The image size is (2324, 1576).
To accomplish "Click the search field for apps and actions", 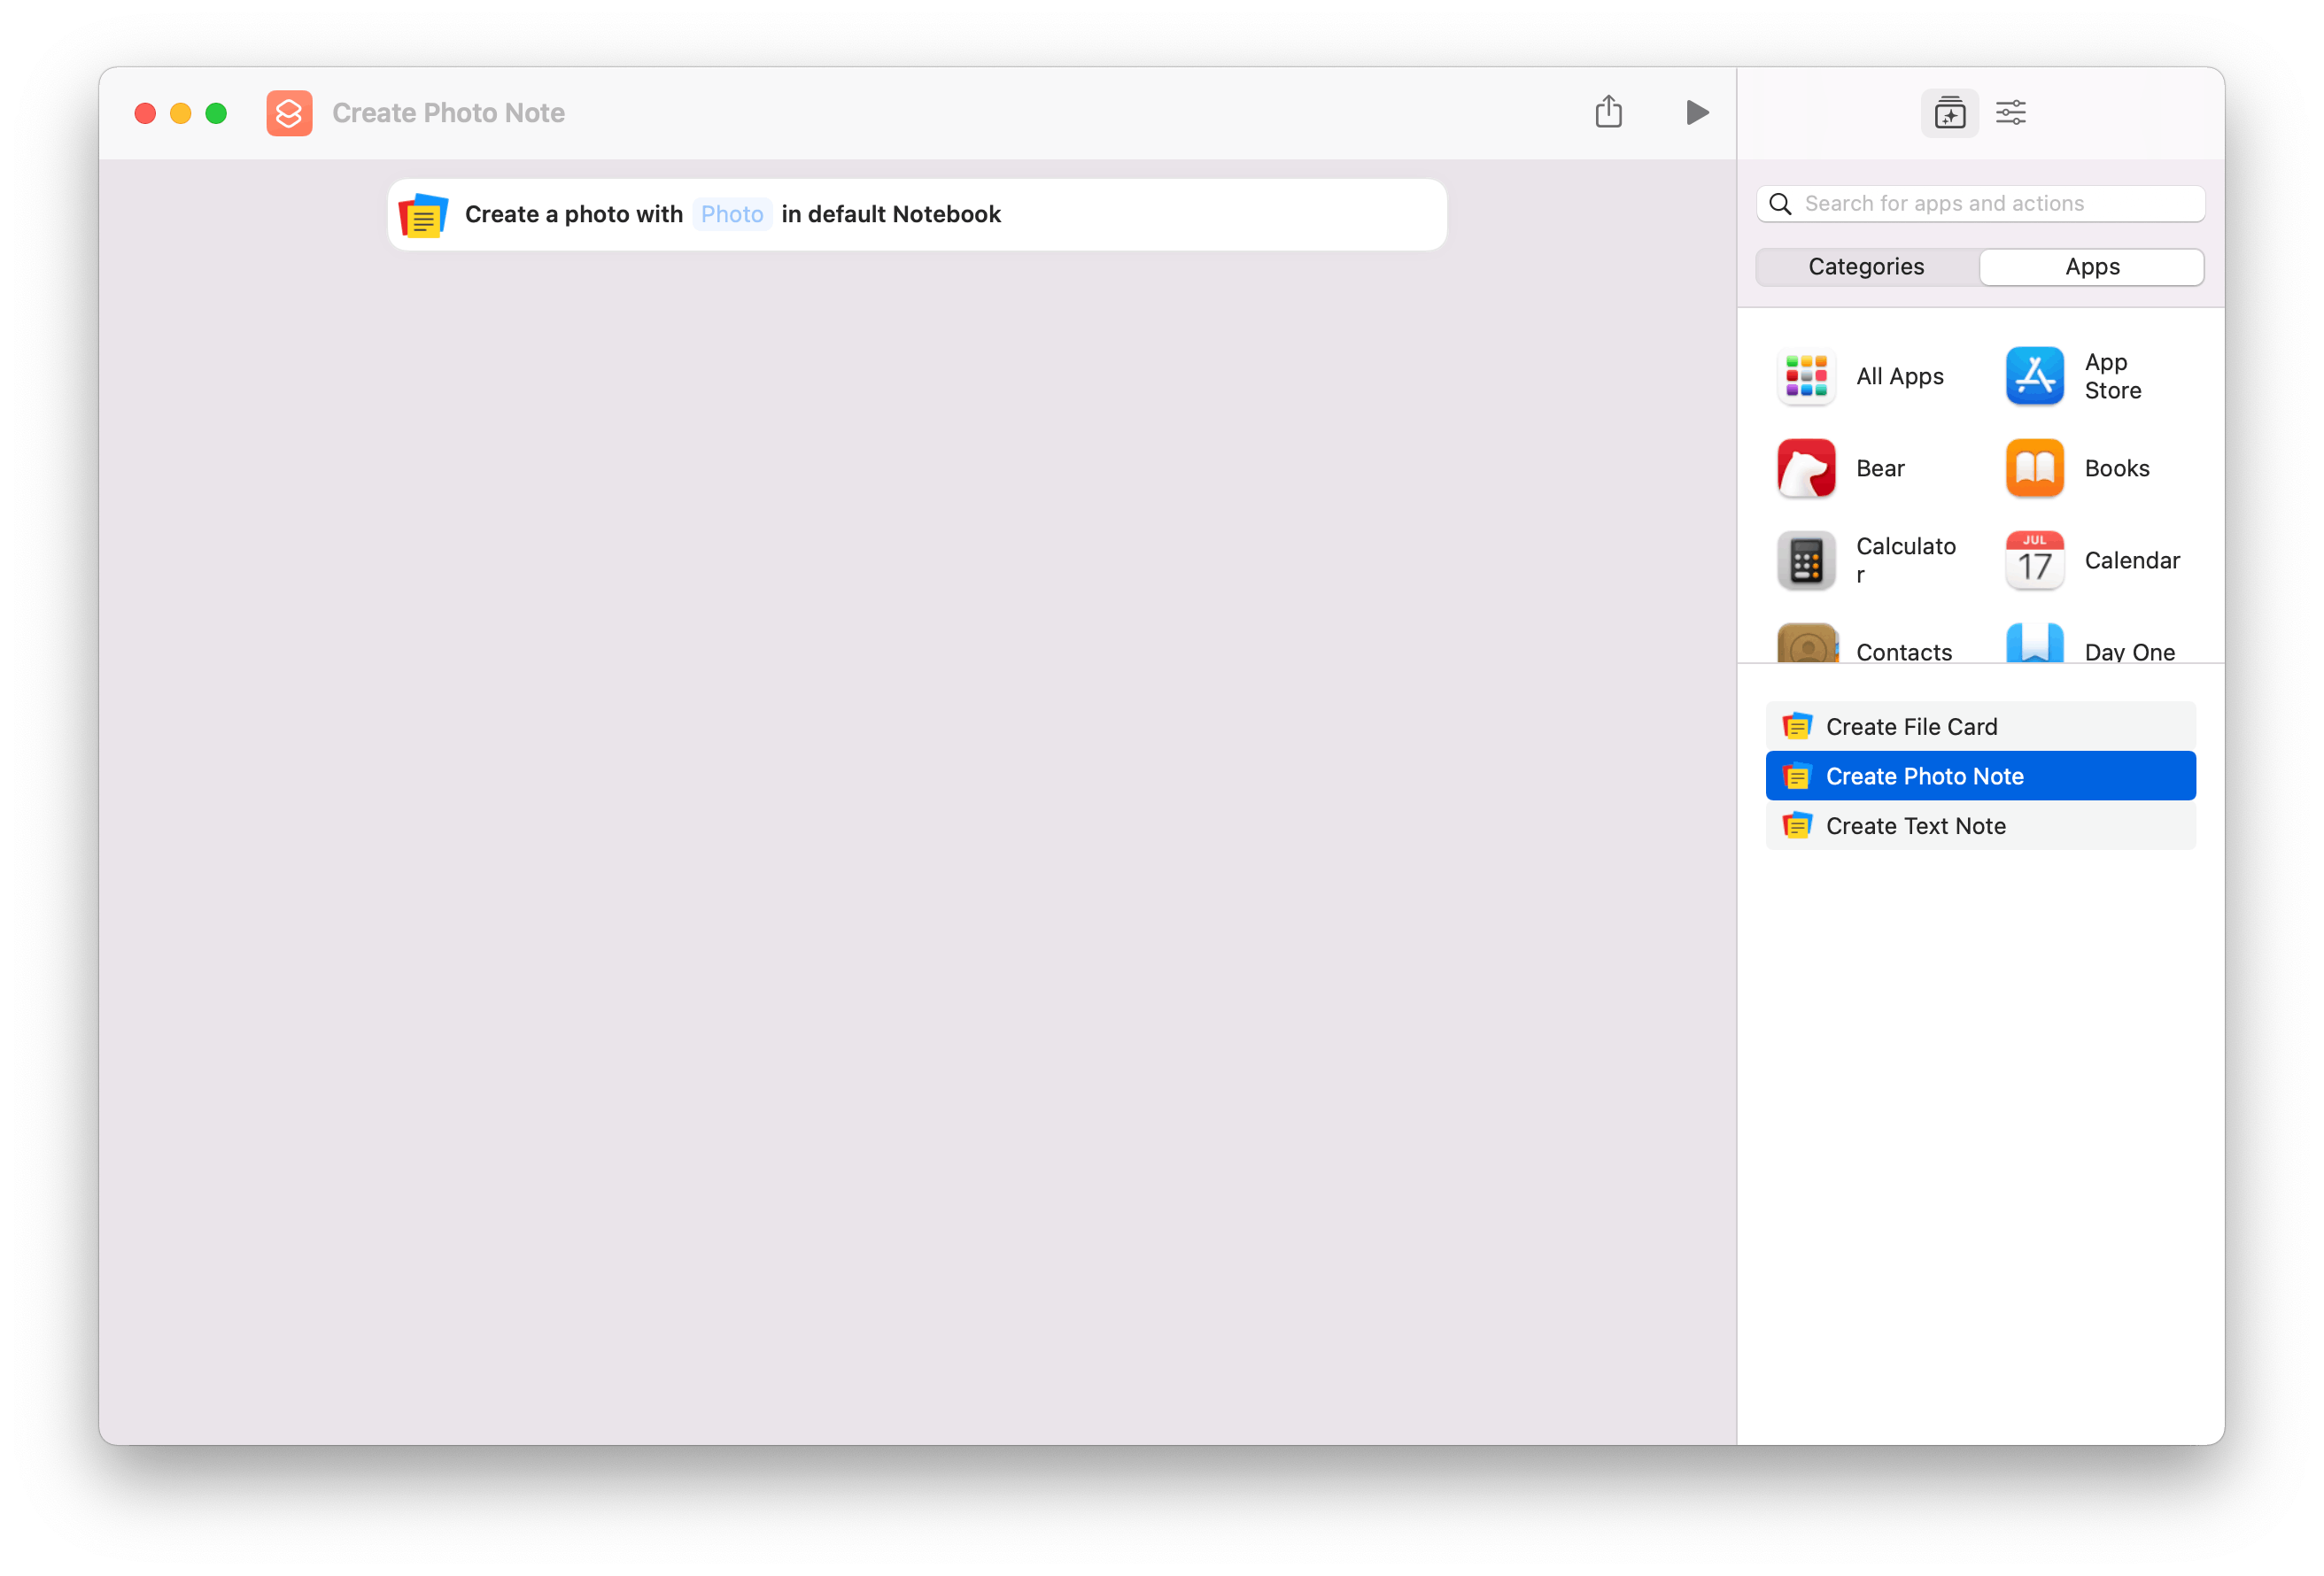I will click(x=1980, y=203).
